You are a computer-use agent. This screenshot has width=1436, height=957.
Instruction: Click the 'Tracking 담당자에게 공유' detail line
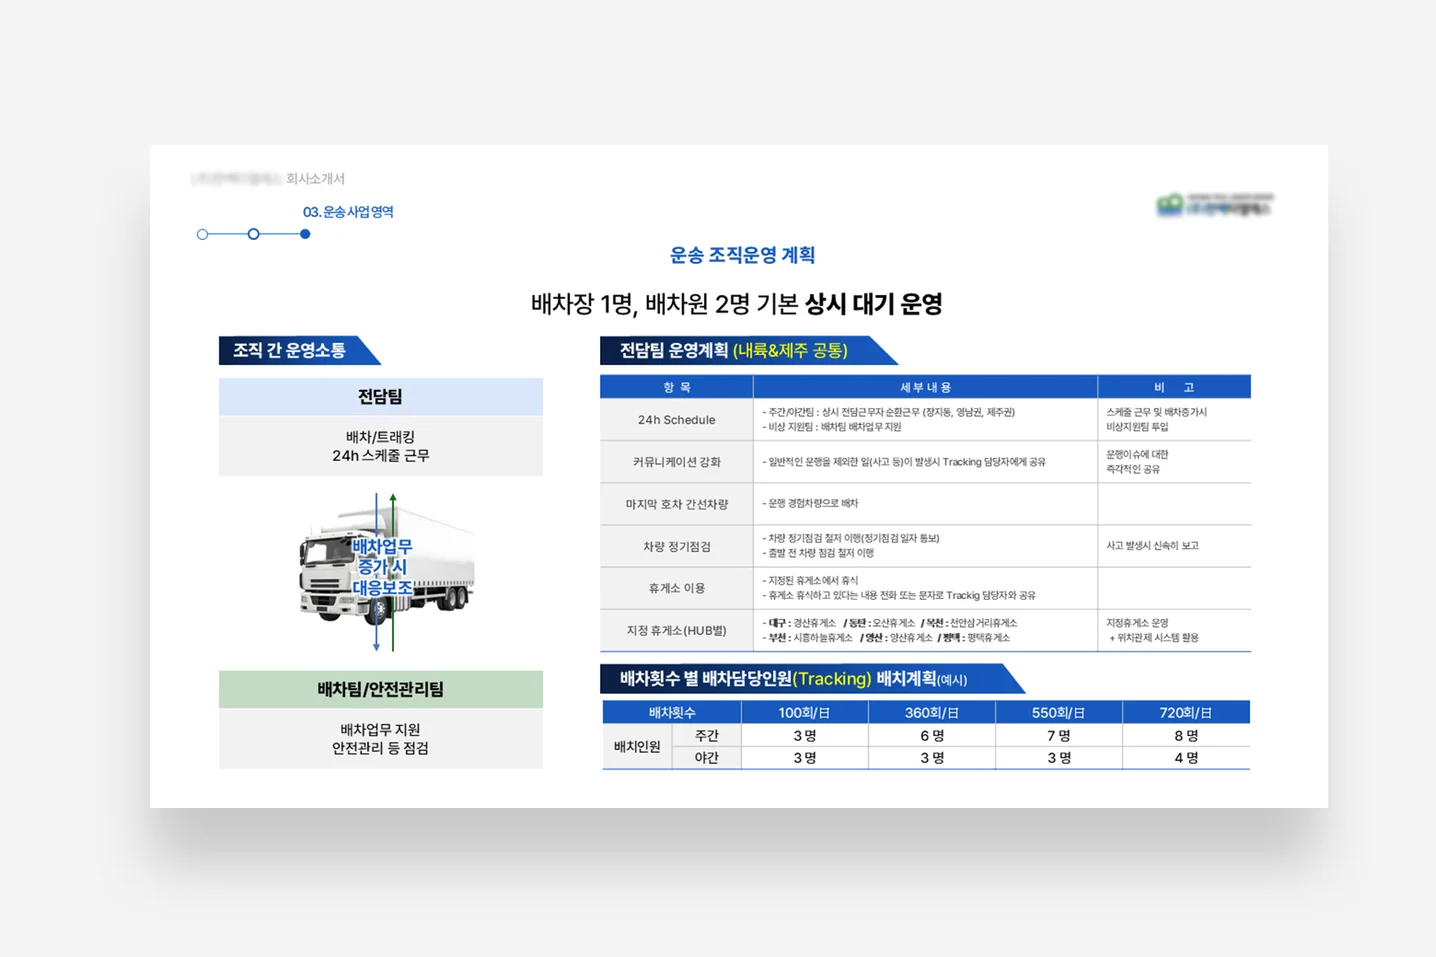903,462
